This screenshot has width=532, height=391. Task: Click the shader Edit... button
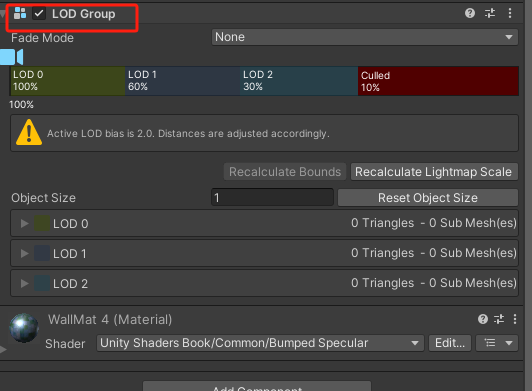[450, 343]
